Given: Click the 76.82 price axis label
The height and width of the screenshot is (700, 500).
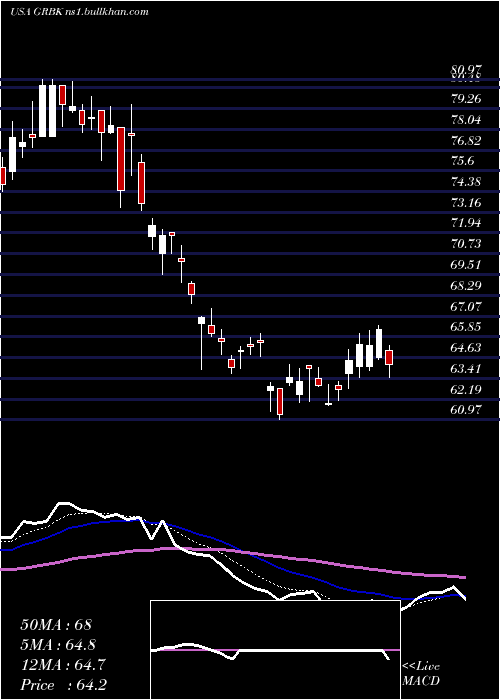Looking at the screenshot, I should pos(466,141).
